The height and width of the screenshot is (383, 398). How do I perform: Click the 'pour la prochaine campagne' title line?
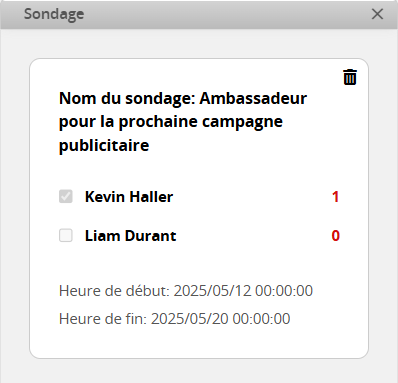coord(171,122)
